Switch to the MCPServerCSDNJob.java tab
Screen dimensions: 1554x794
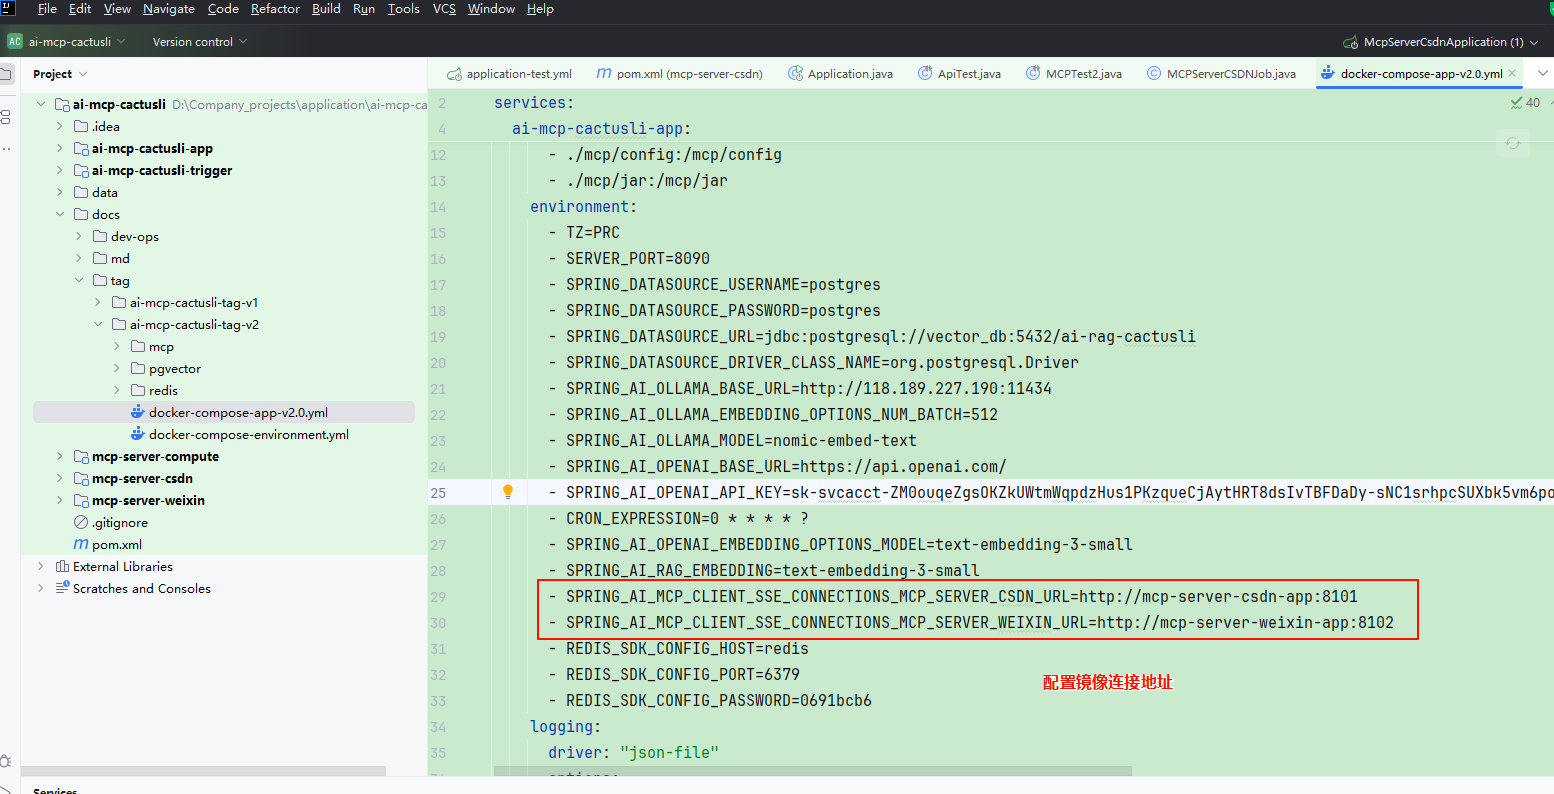[x=1221, y=73]
